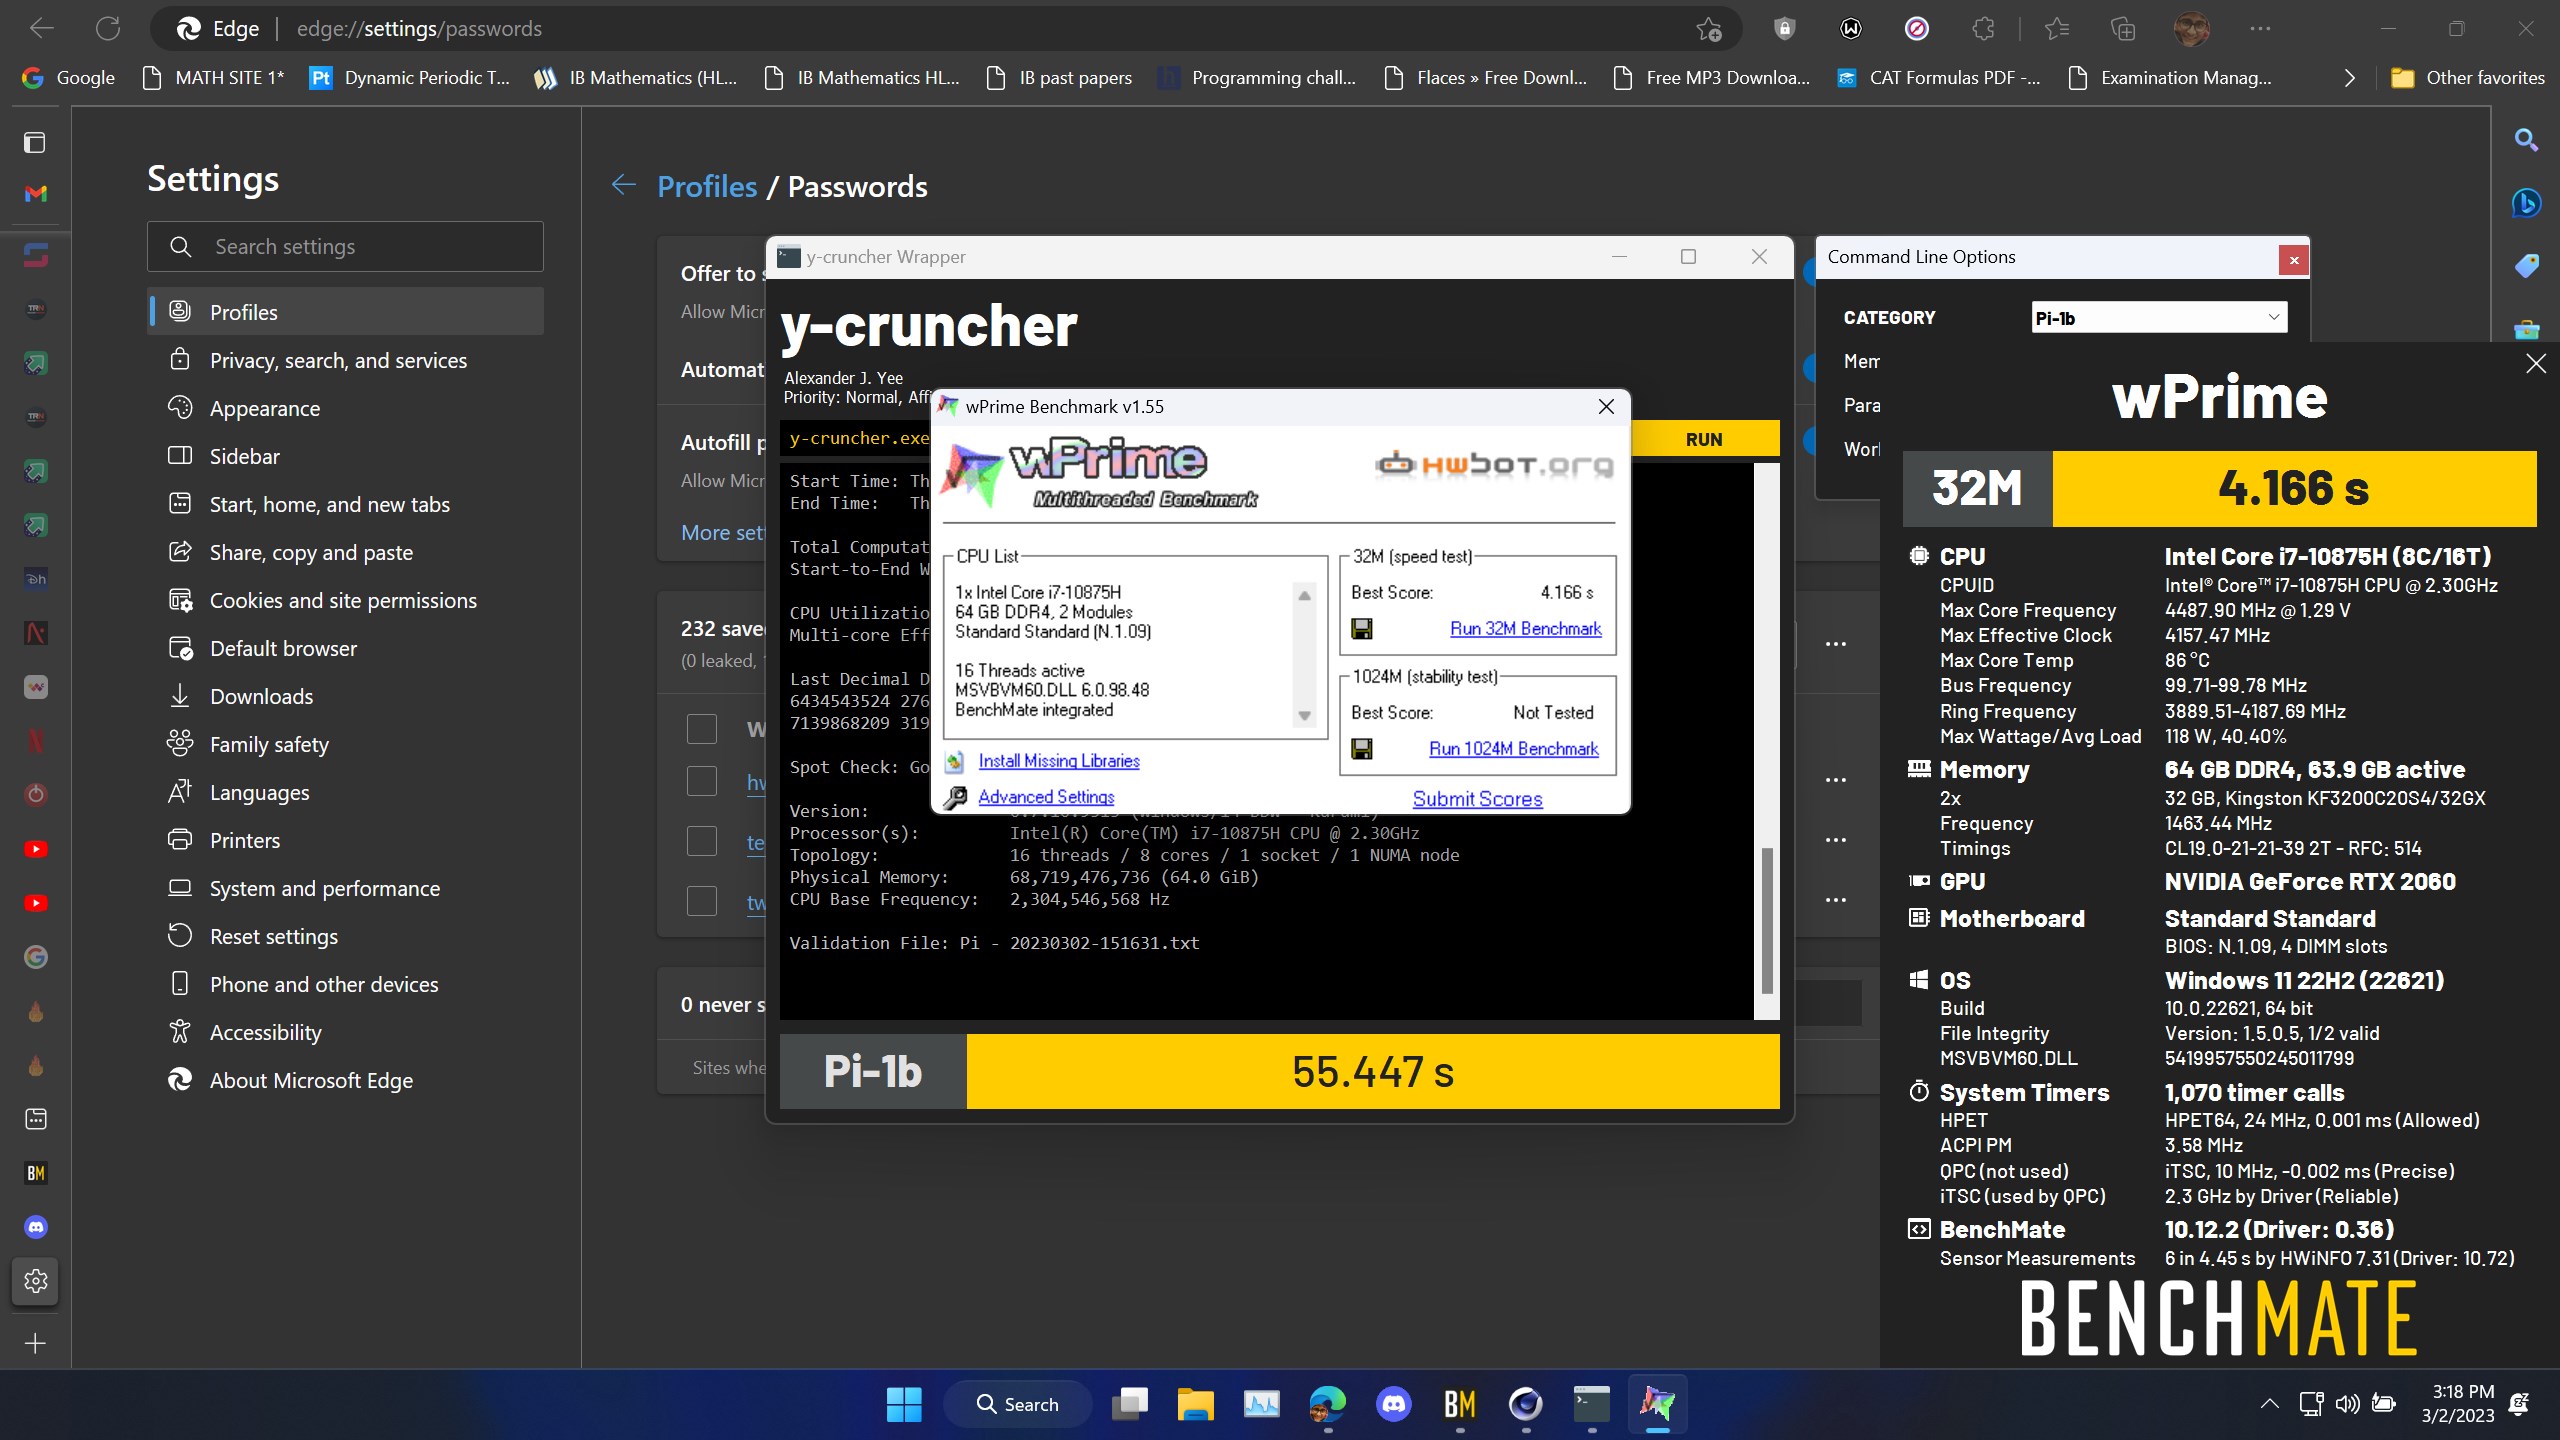The width and height of the screenshot is (2560, 1440).
Task: Open clock showing 3:18 PM
Action: (2458, 1404)
